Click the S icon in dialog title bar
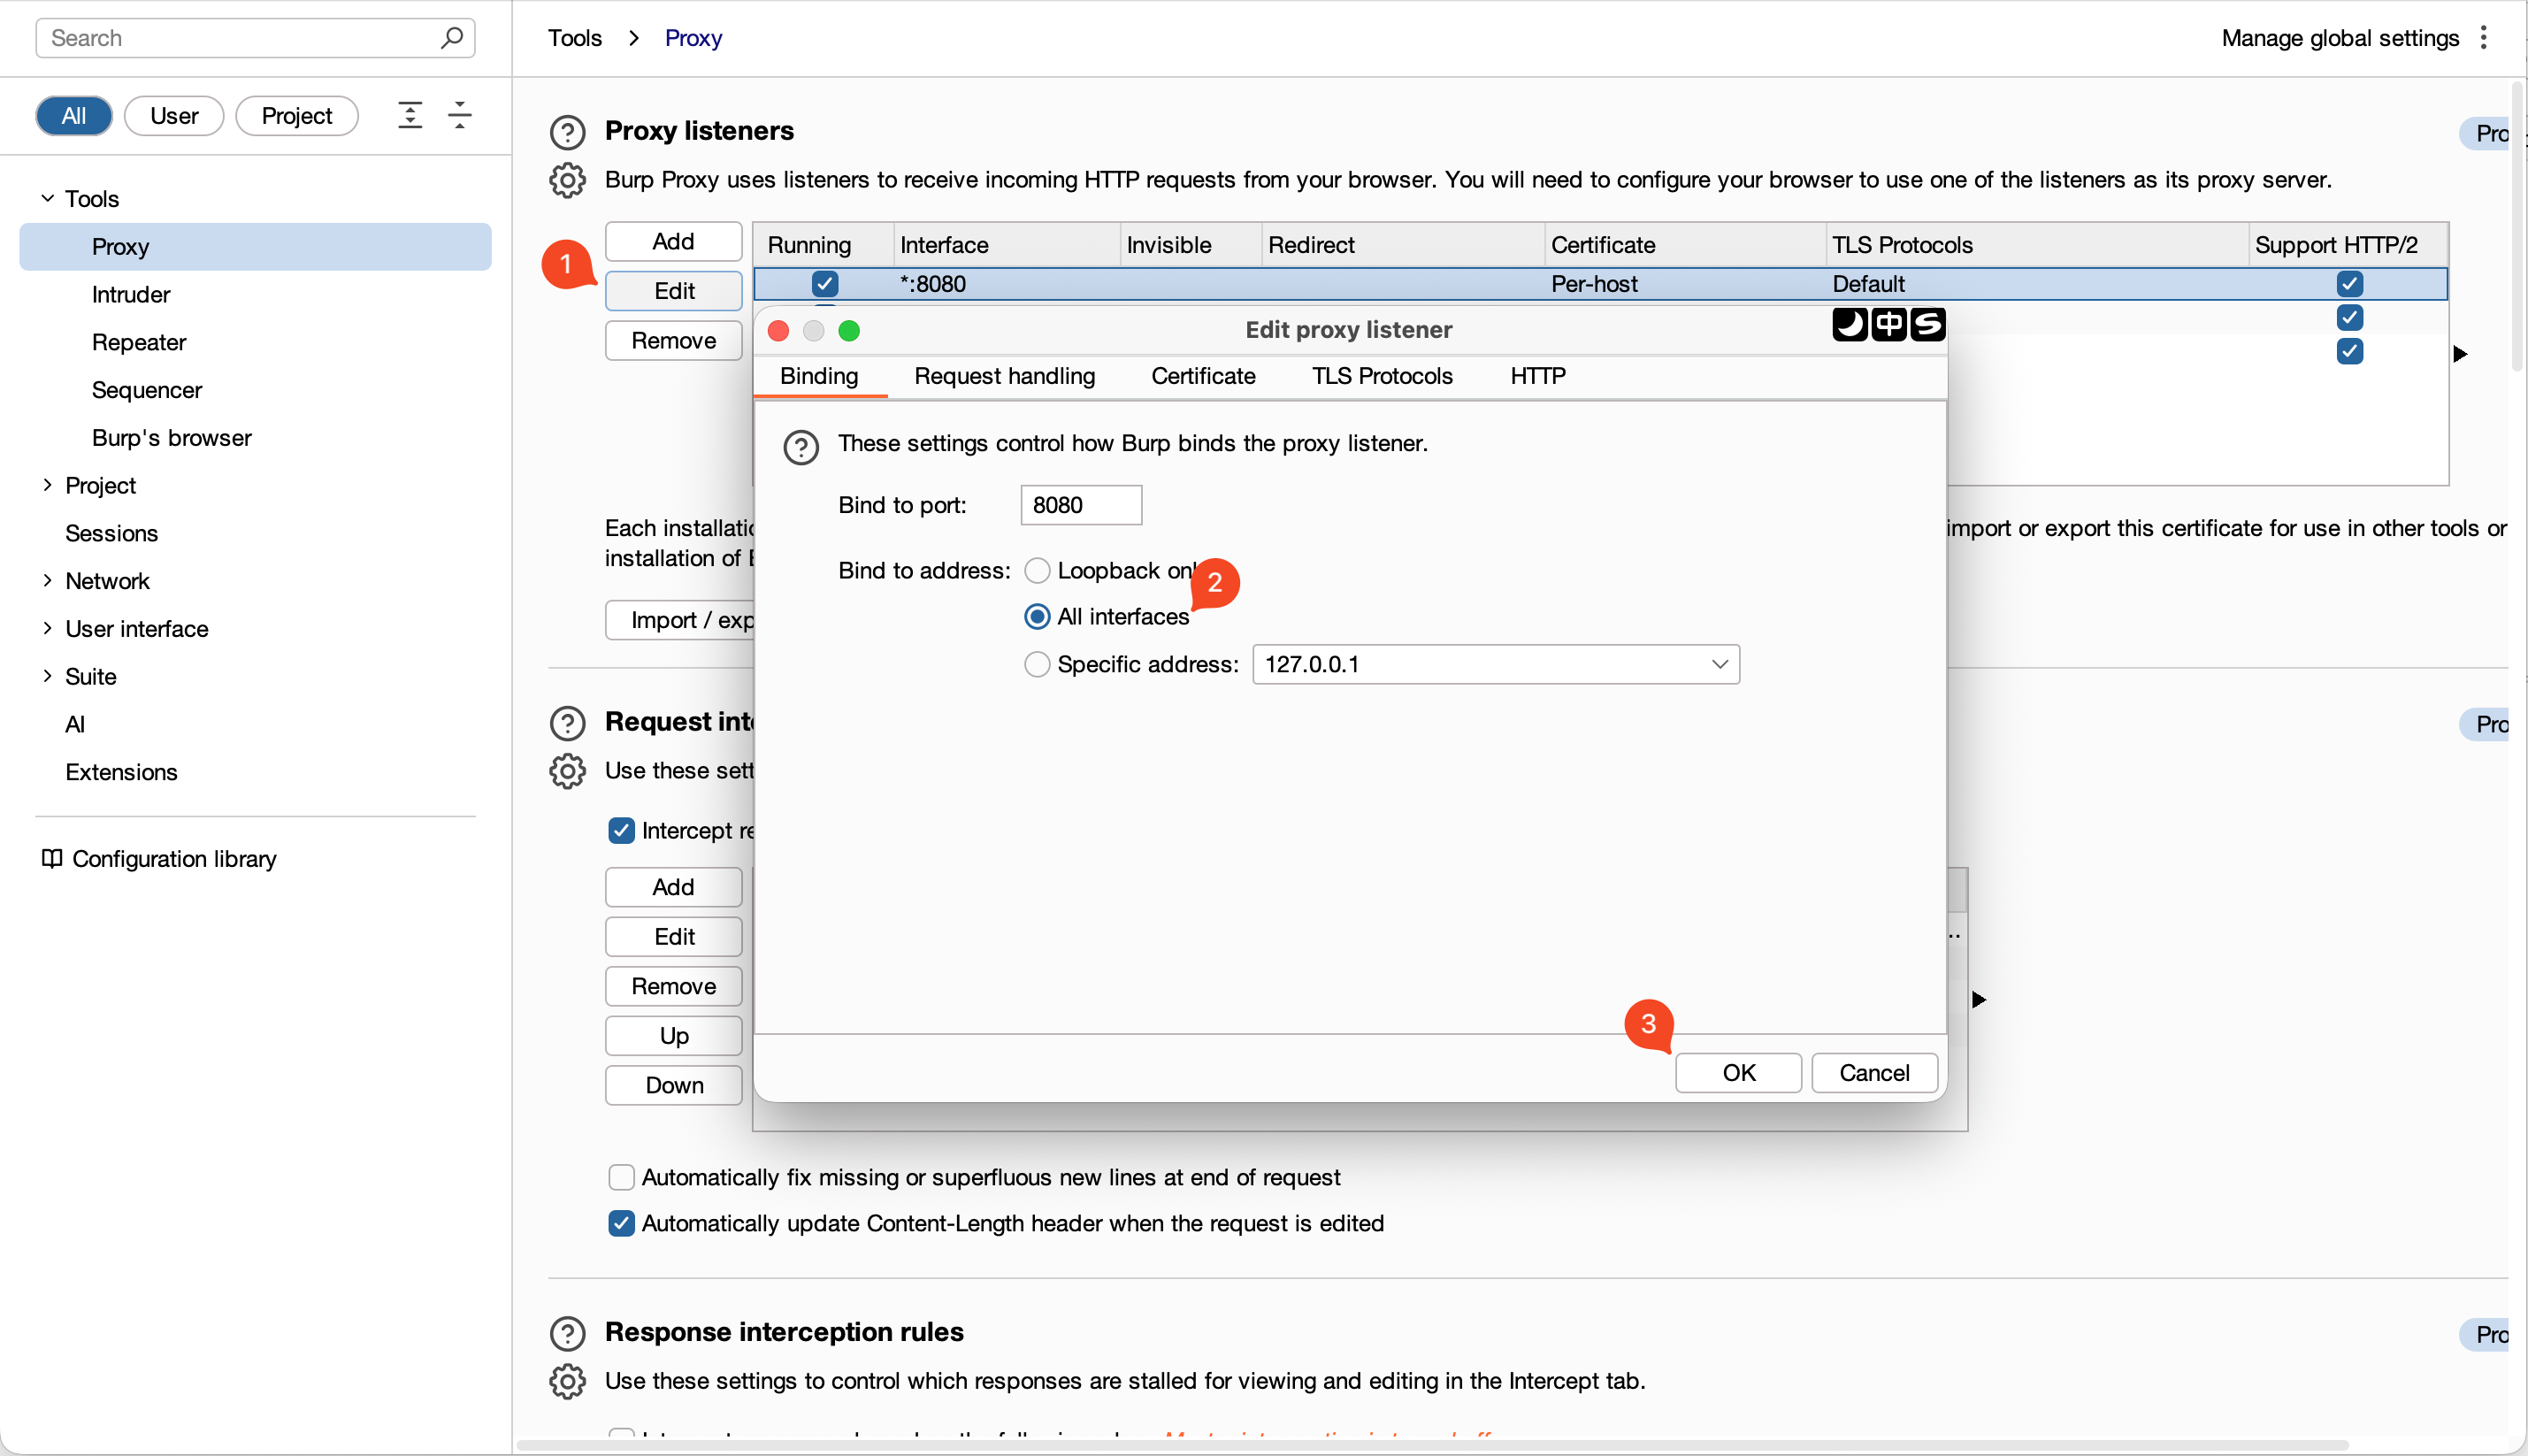The image size is (2528, 1456). (x=1927, y=324)
